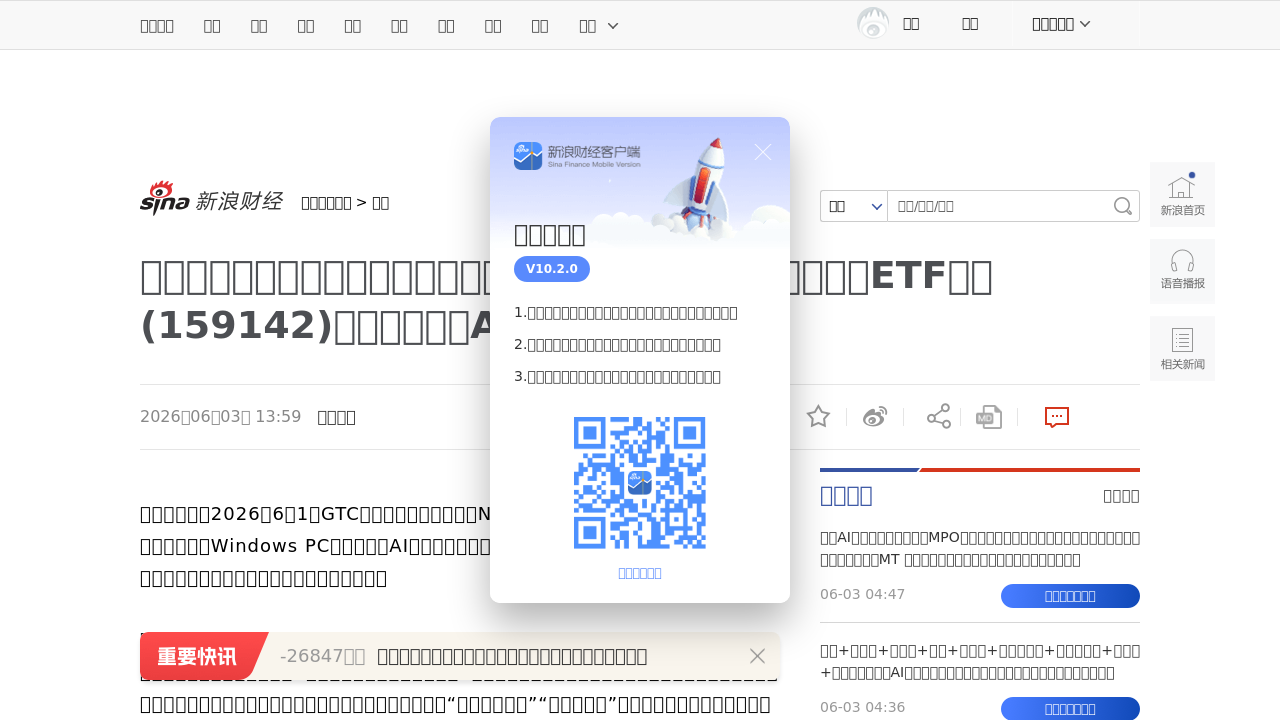
Task: Click blue button beside 06-03 04:47
Action: pos(1070,596)
